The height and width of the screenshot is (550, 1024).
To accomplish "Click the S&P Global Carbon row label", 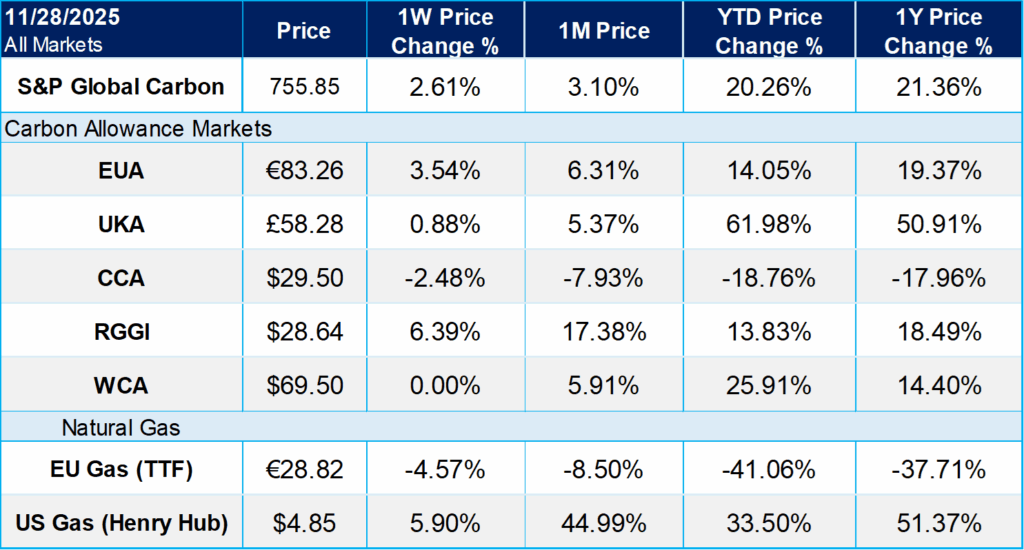I will [122, 87].
